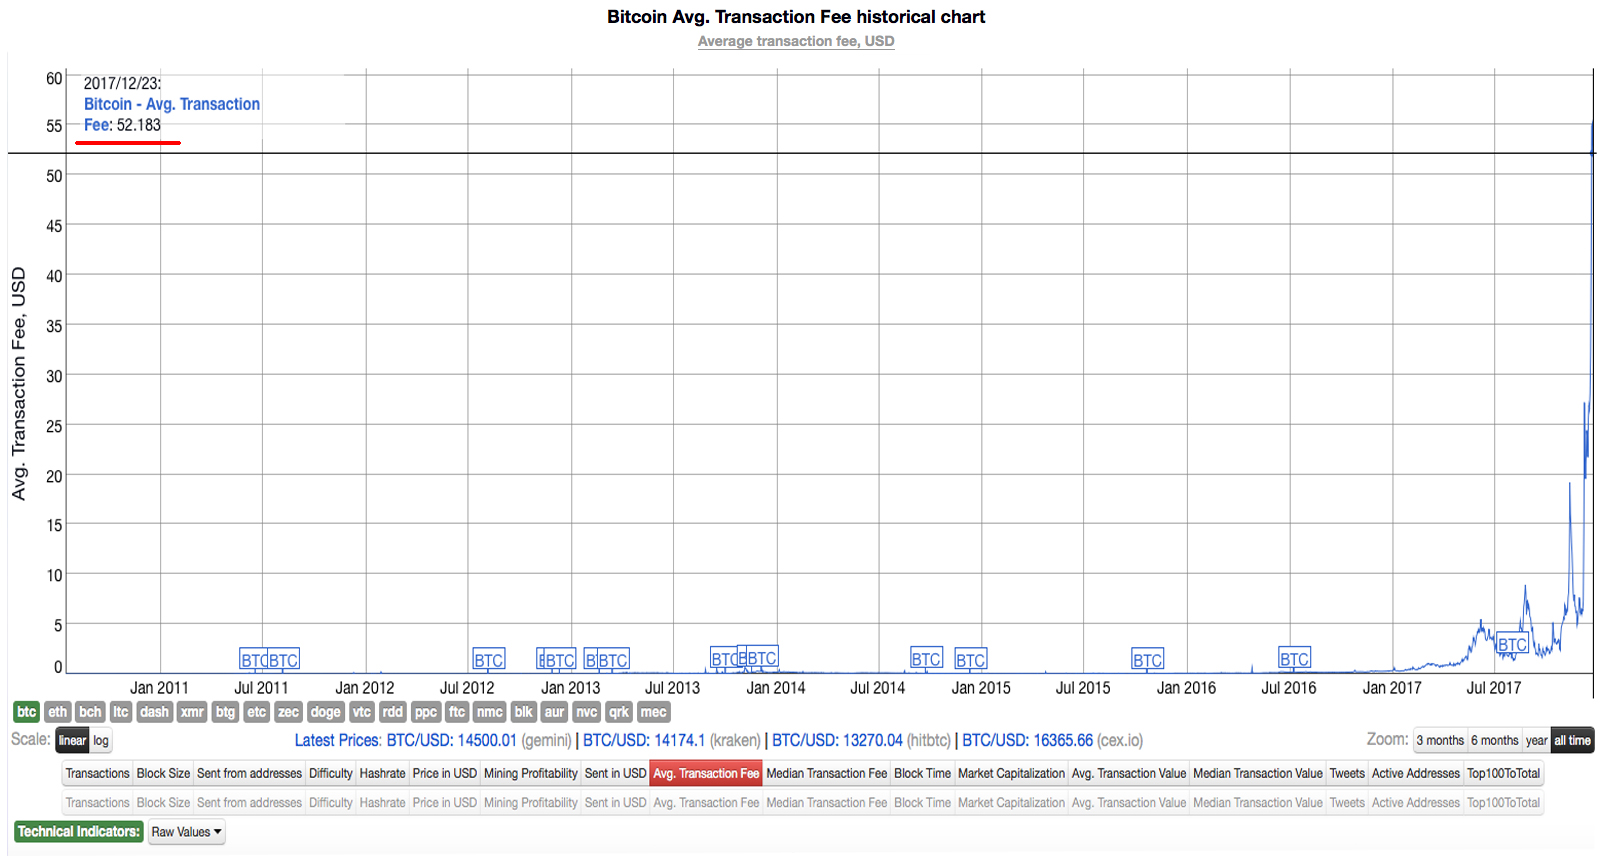Zoom chart to one year
The width and height of the screenshot is (1600, 860).
[x=1536, y=741]
